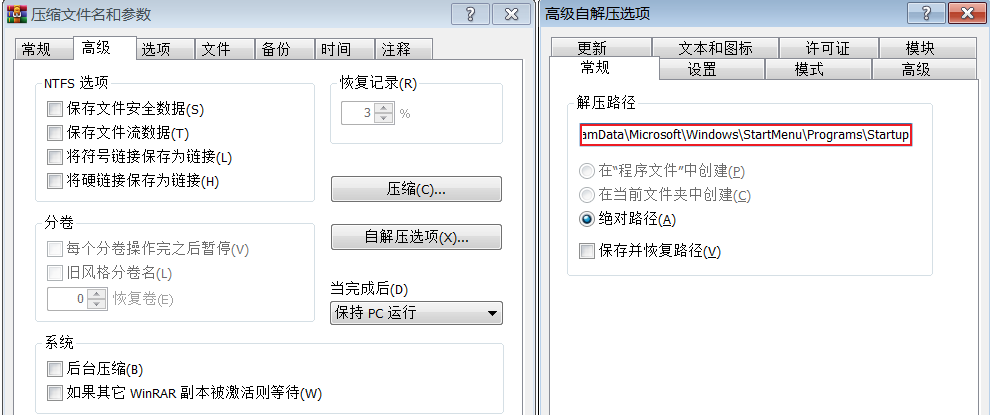Click the 压缩(C)... button
Screen dimensions: 990x415
pyautogui.click(x=416, y=189)
